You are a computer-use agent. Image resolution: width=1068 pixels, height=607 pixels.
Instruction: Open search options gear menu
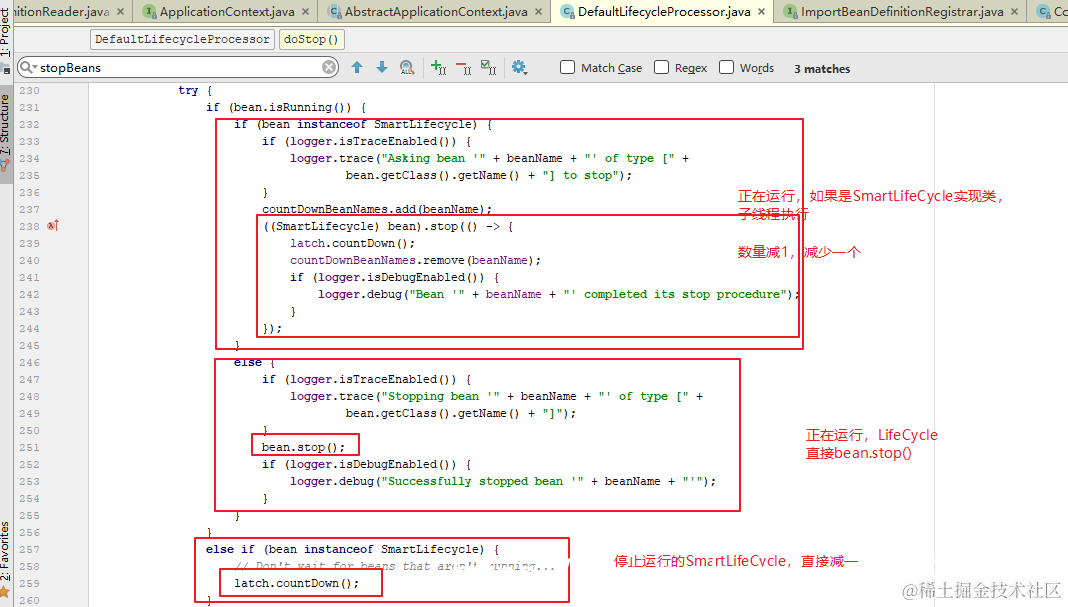[x=519, y=67]
